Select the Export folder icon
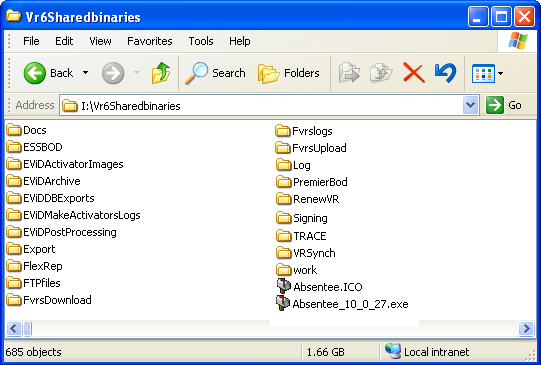Viewport: 541px width, 365px height. coord(14,248)
